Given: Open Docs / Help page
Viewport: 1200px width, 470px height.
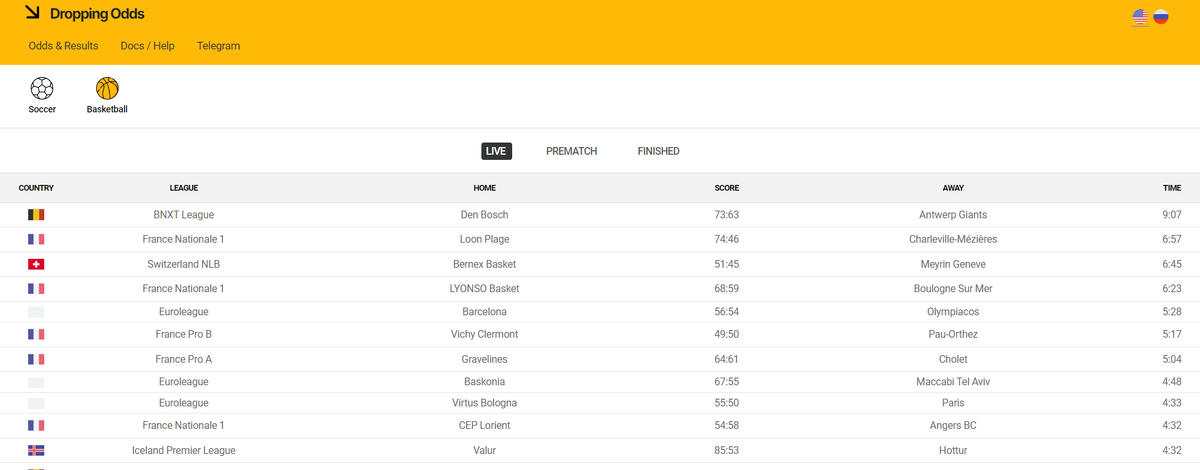Looking at the screenshot, I should point(148,46).
